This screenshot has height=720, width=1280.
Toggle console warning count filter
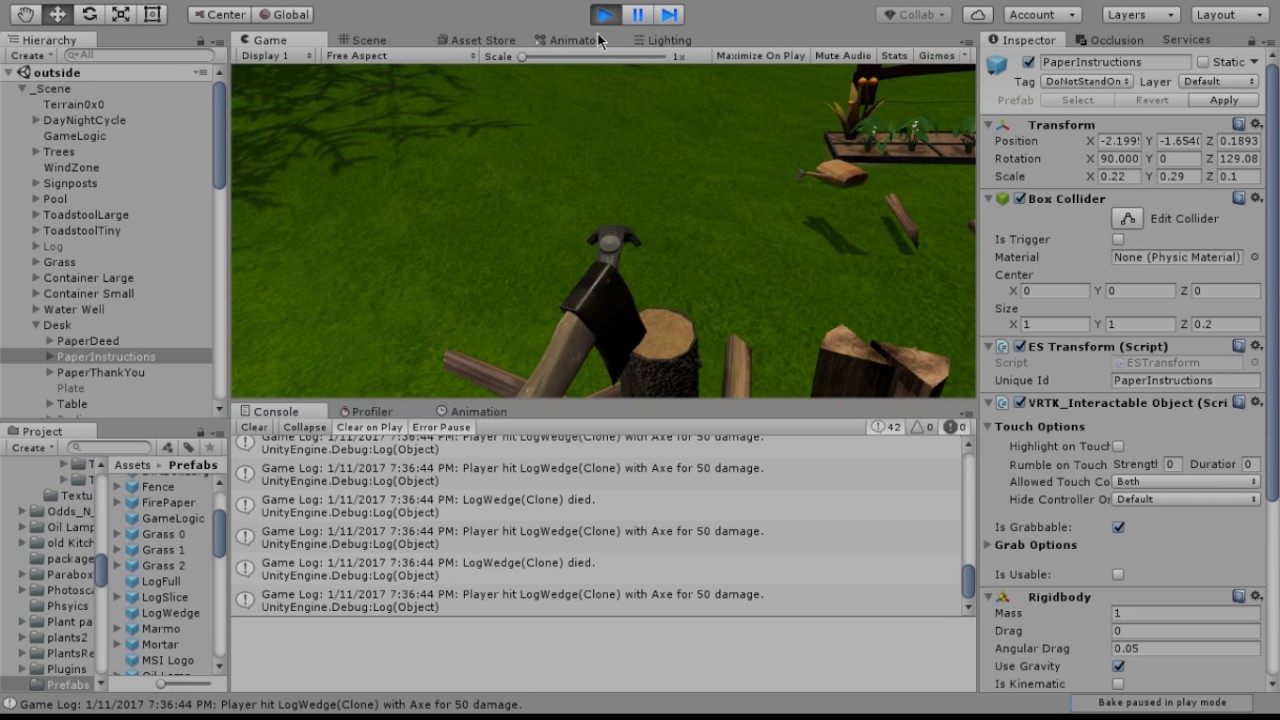pyautogui.click(x=921, y=427)
